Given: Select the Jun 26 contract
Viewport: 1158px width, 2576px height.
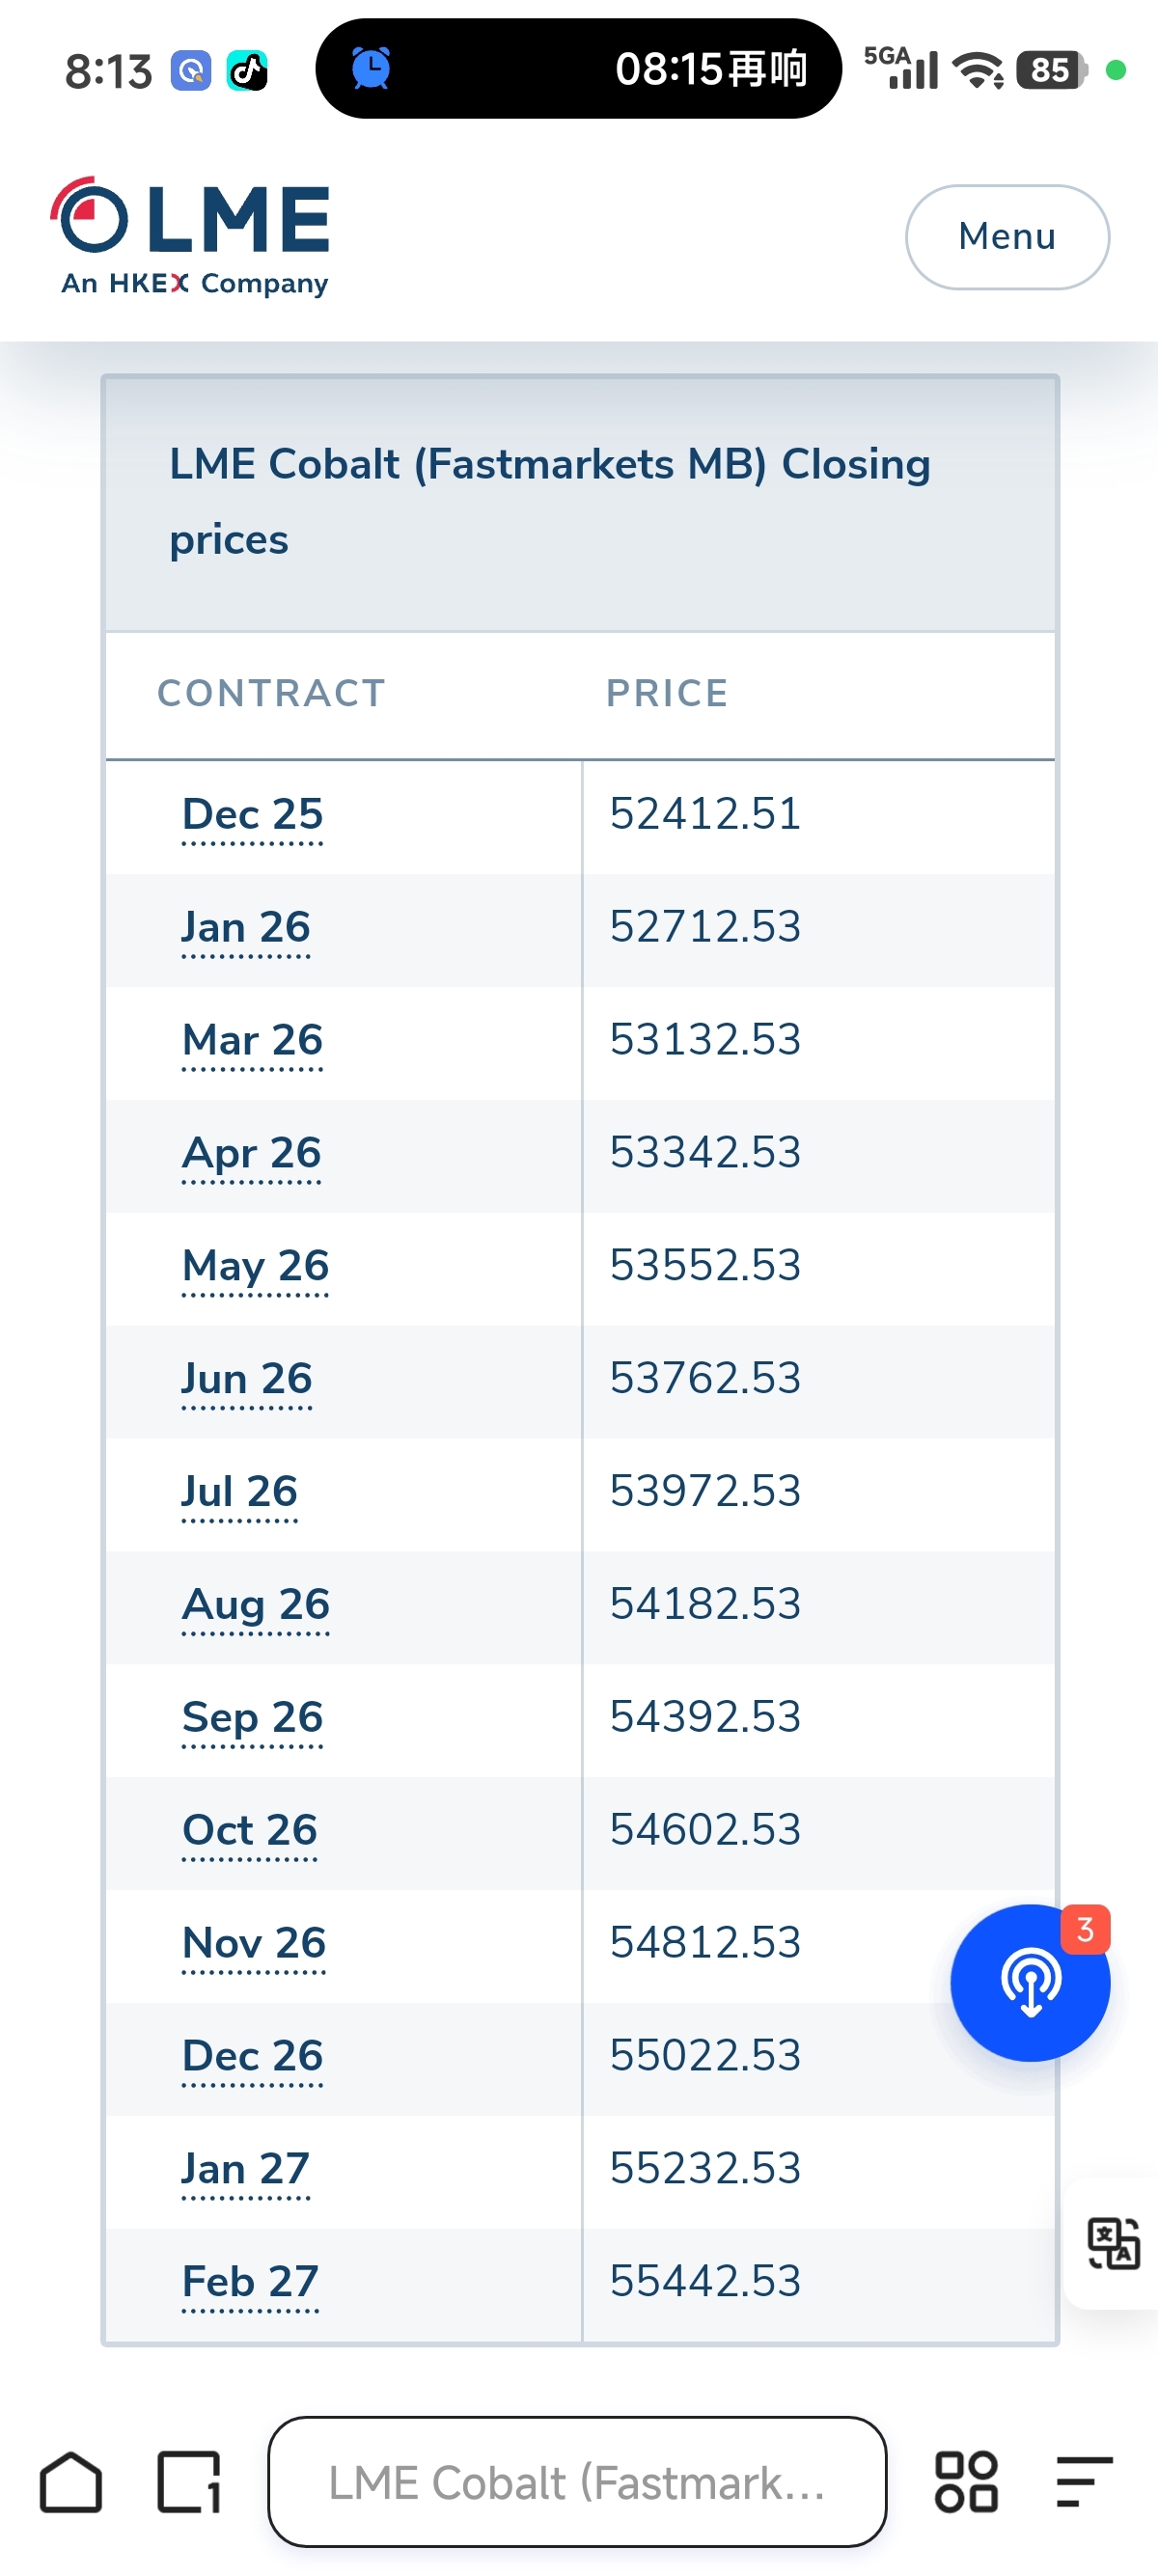Looking at the screenshot, I should 247,1379.
